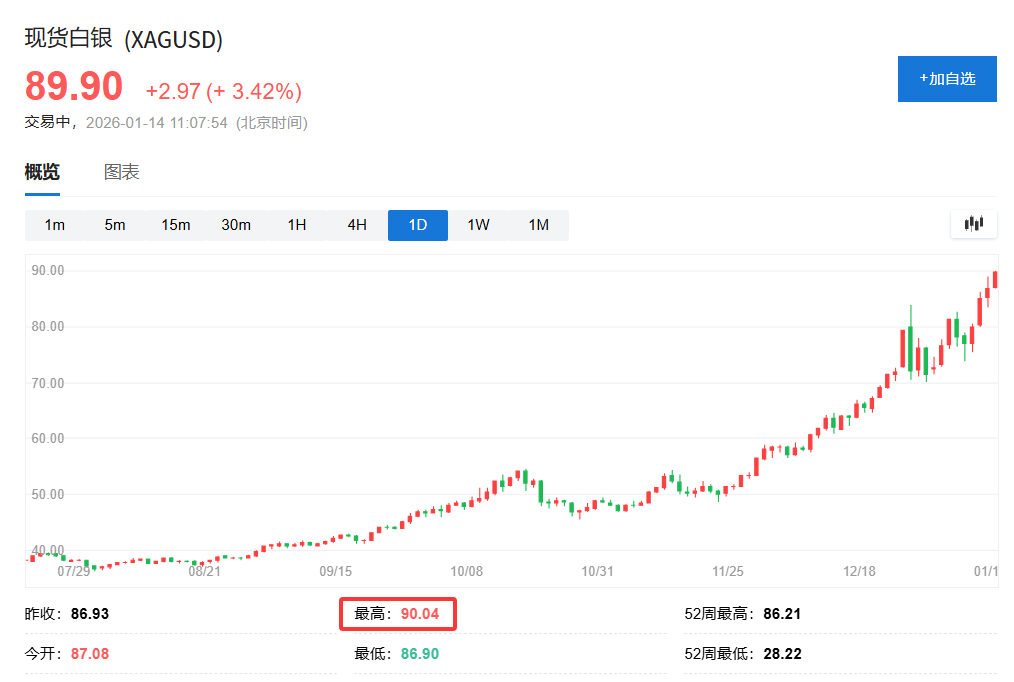The image size is (1014, 682).
Task: Select the 1D timeframe
Action: [x=417, y=224]
